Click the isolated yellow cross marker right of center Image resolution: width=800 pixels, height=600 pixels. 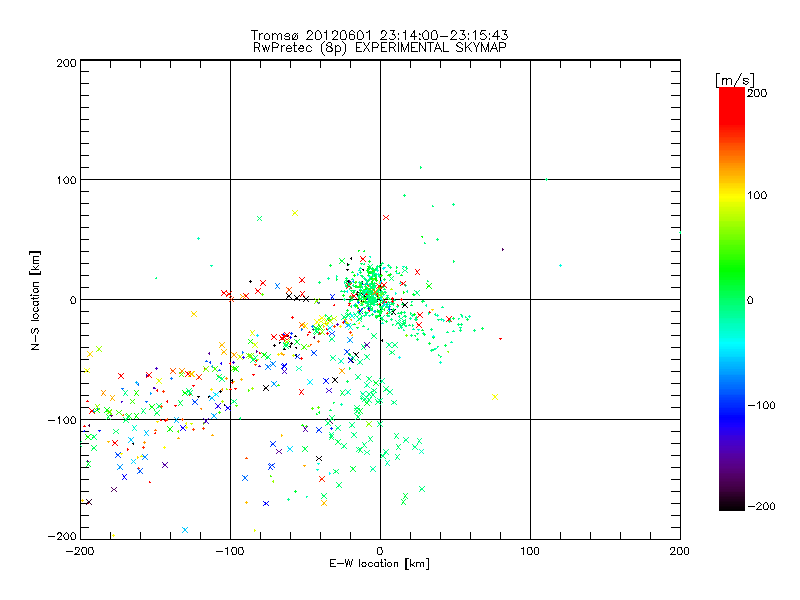tap(495, 397)
